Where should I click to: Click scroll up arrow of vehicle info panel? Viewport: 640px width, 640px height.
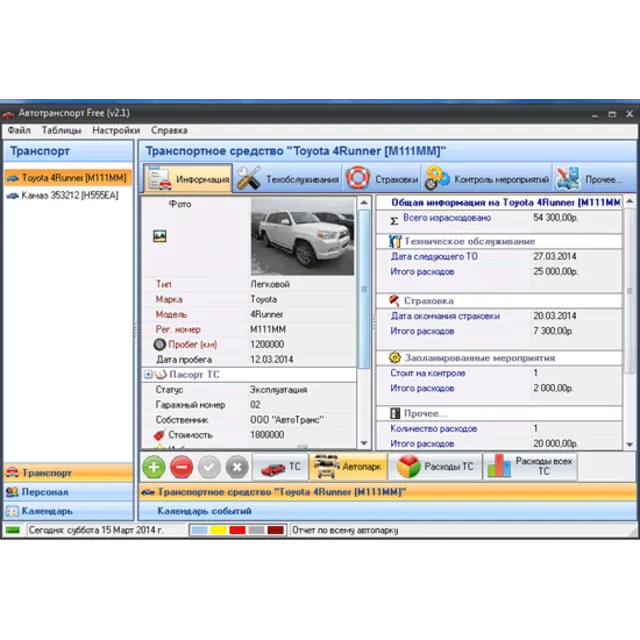[x=364, y=202]
